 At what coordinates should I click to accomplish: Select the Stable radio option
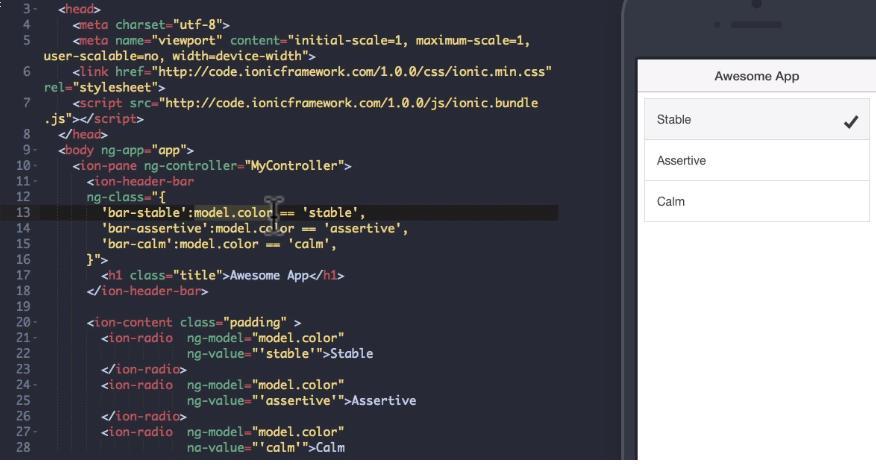(x=756, y=120)
